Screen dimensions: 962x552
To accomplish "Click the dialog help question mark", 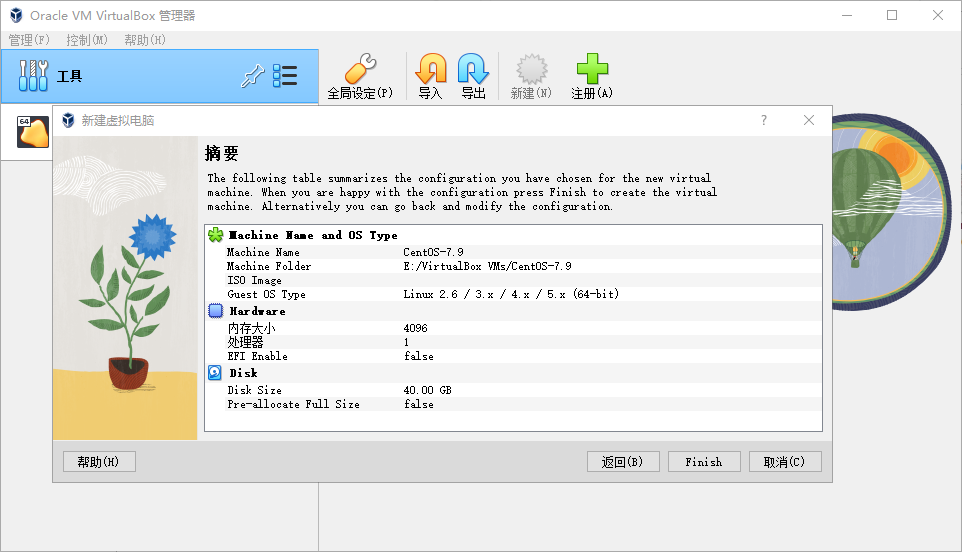I will pos(764,120).
